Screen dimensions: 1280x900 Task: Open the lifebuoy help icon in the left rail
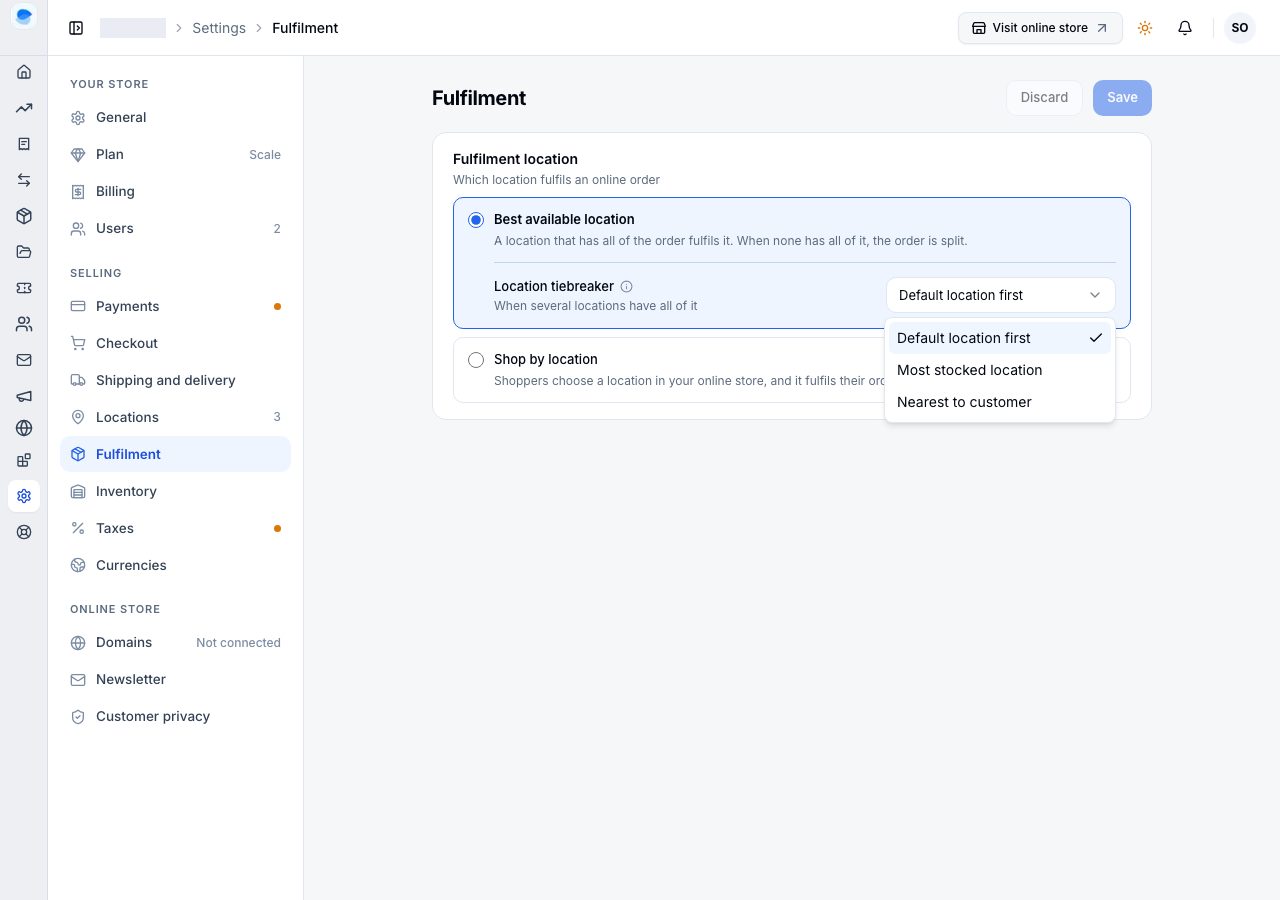pos(24,532)
